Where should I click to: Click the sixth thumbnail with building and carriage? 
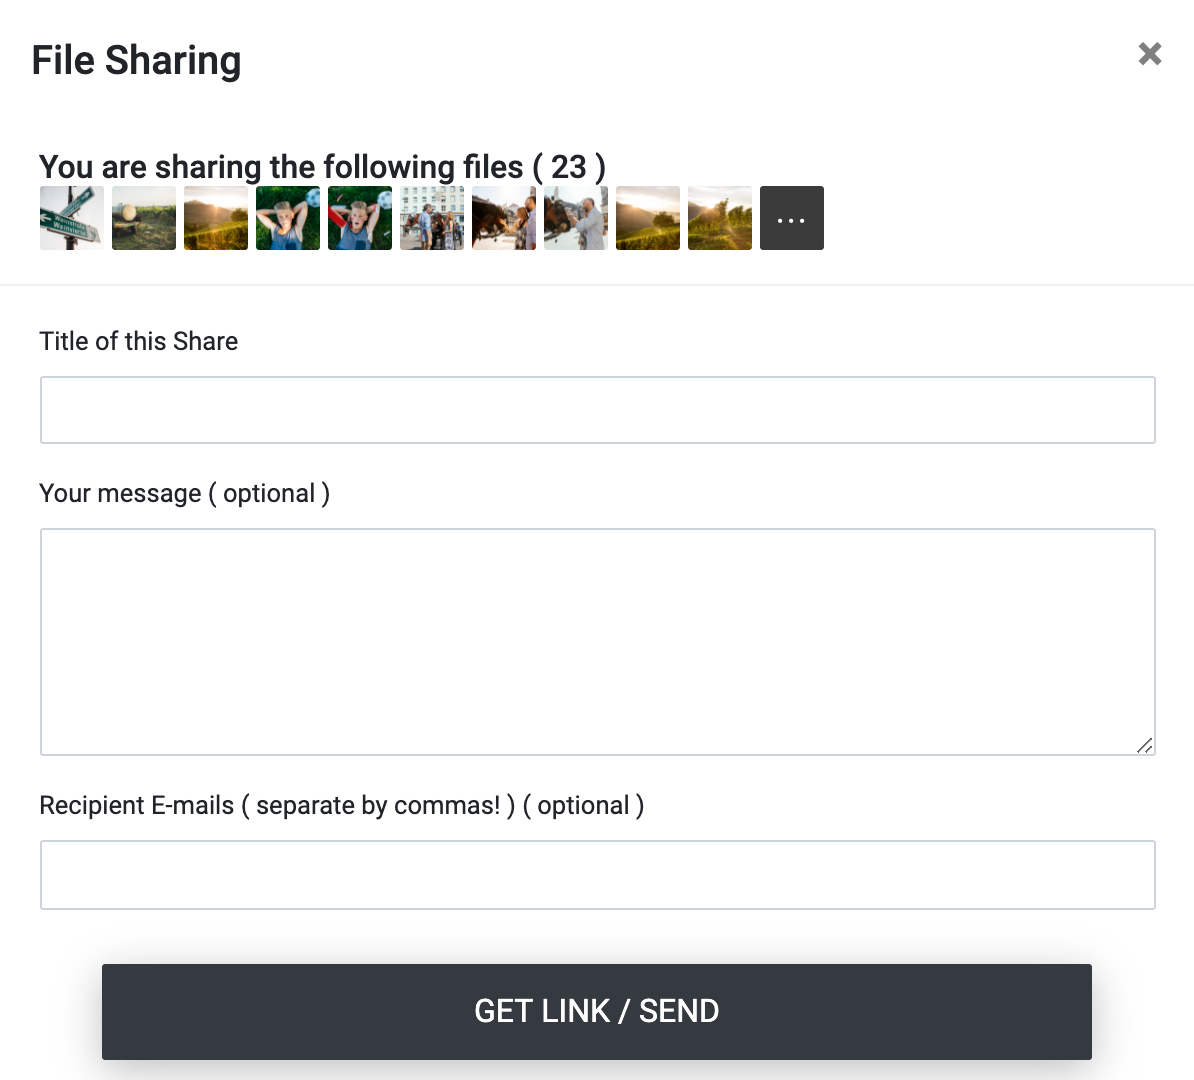click(432, 218)
